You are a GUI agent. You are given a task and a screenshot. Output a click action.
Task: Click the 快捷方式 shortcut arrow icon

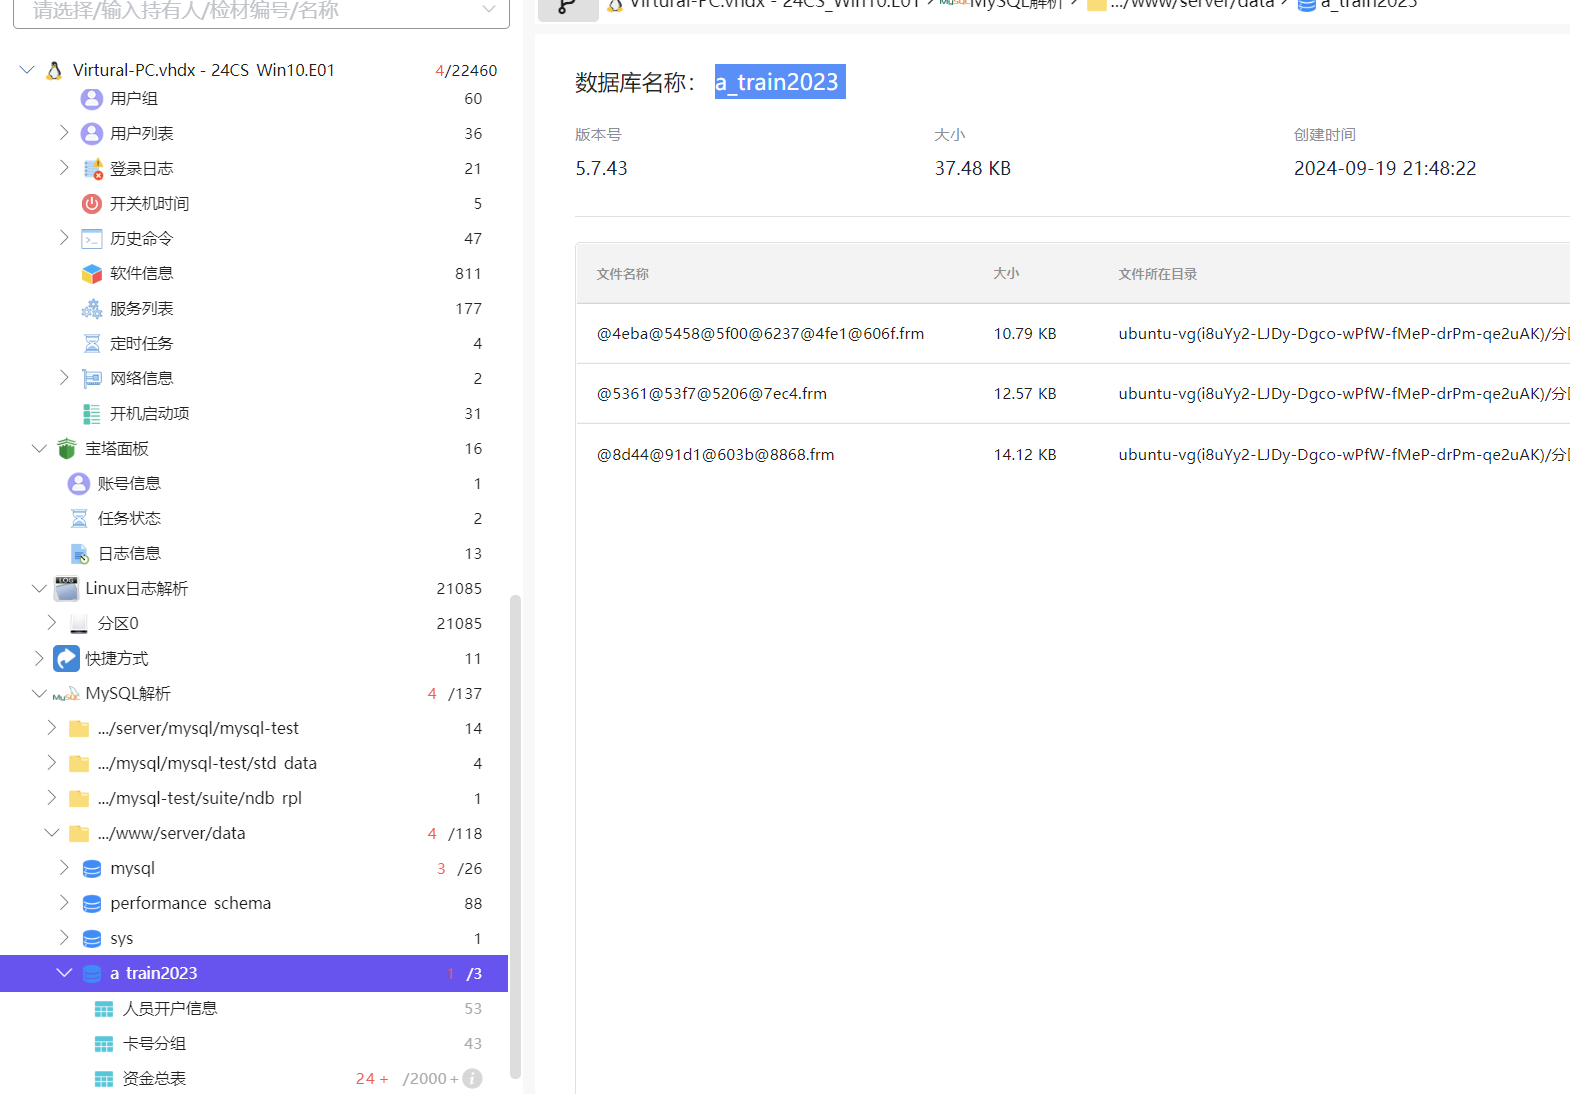66,658
